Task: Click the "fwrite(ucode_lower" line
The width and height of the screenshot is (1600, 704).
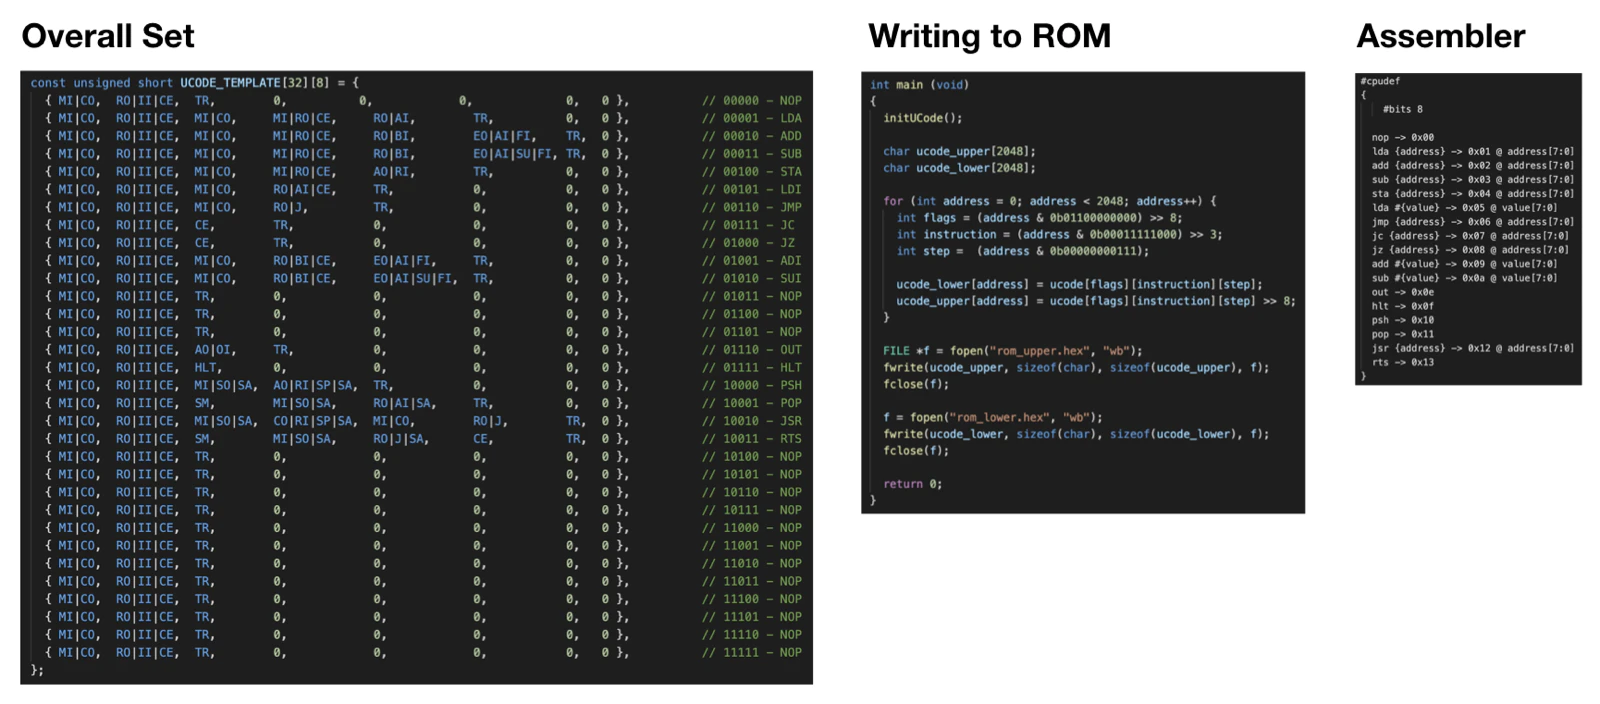Action: coord(1076,434)
